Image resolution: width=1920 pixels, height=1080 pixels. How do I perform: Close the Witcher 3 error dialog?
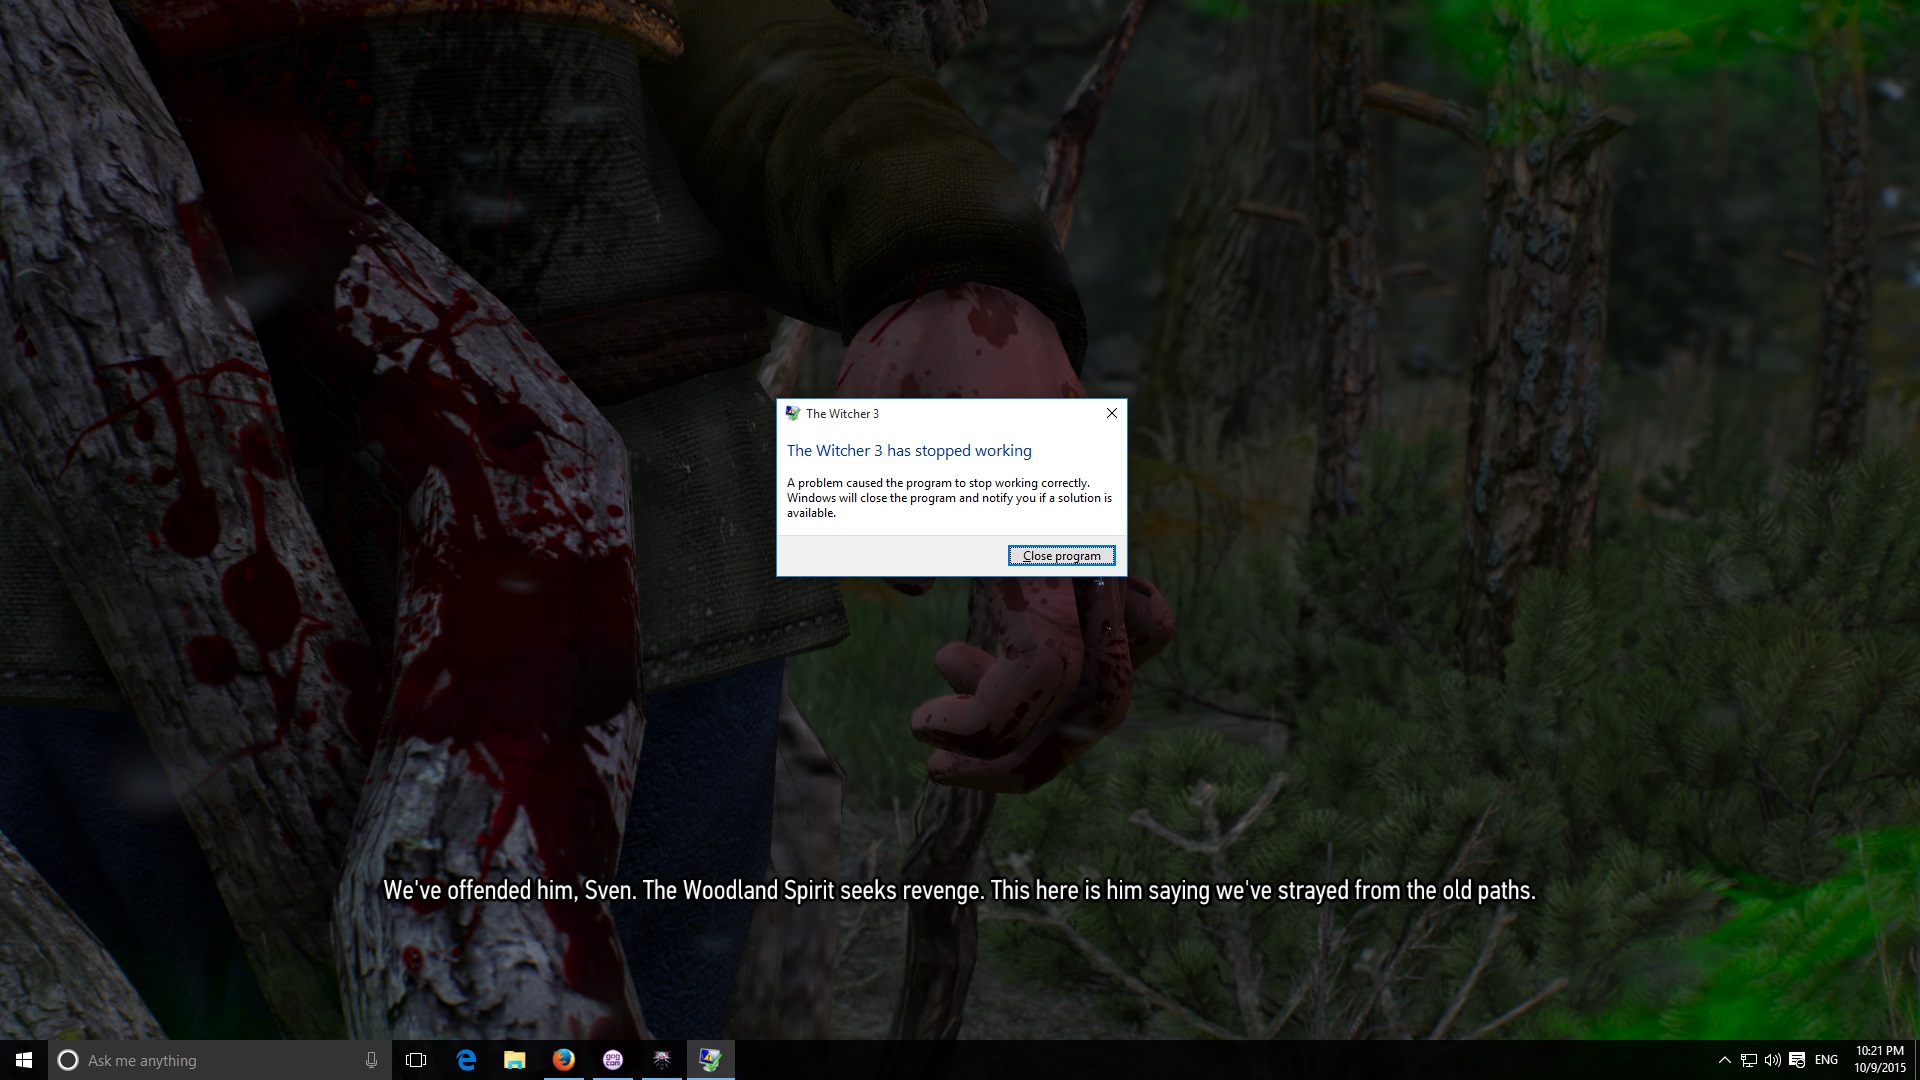point(1111,413)
